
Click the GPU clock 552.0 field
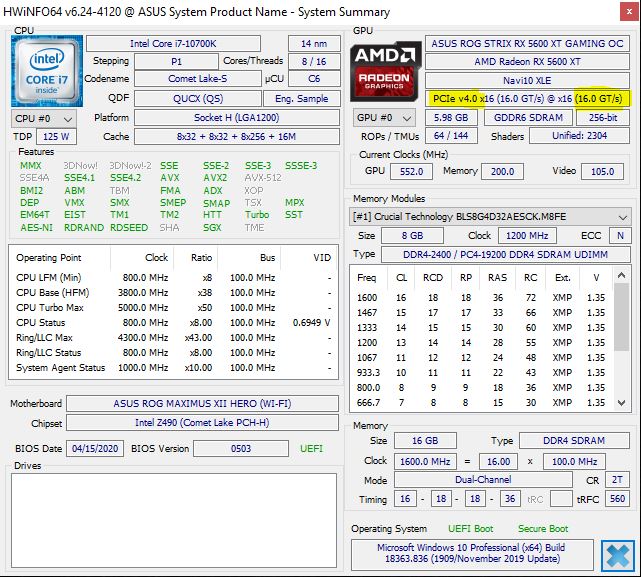tap(411, 171)
